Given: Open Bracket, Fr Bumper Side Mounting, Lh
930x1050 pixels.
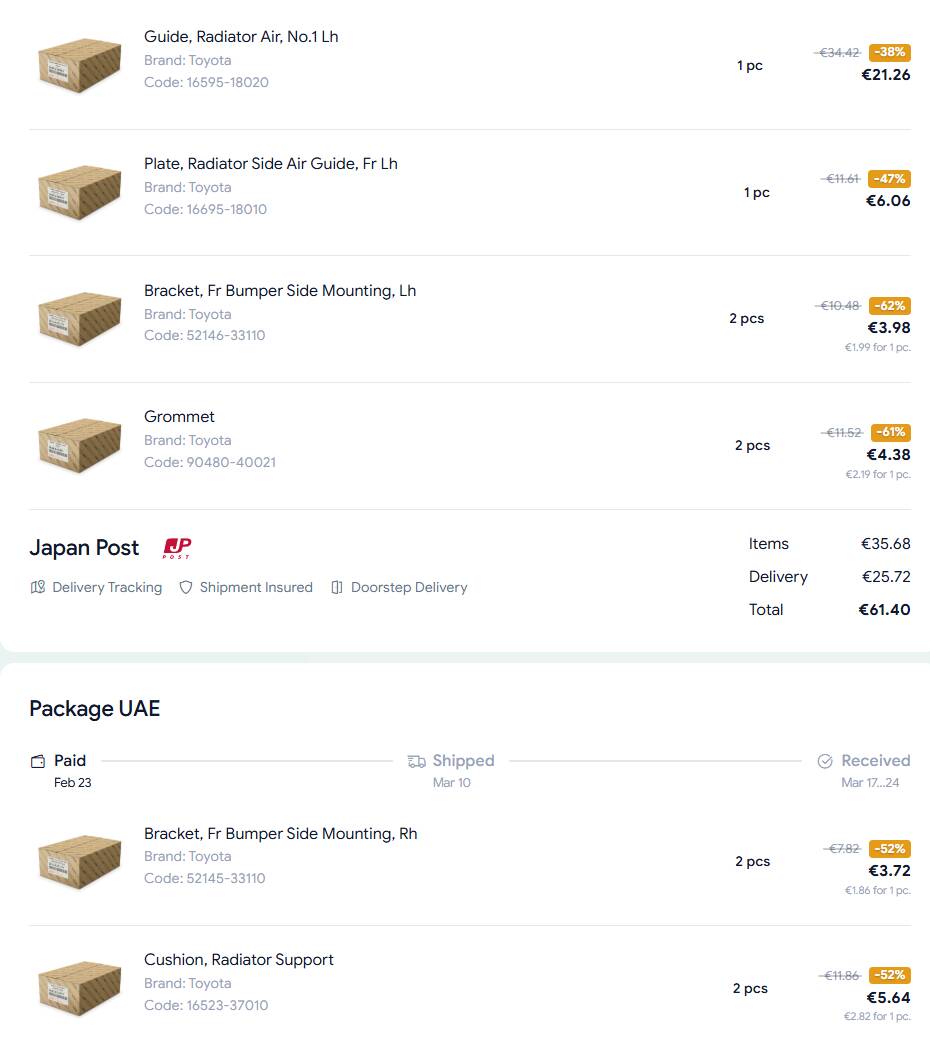Looking at the screenshot, I should coord(279,291).
